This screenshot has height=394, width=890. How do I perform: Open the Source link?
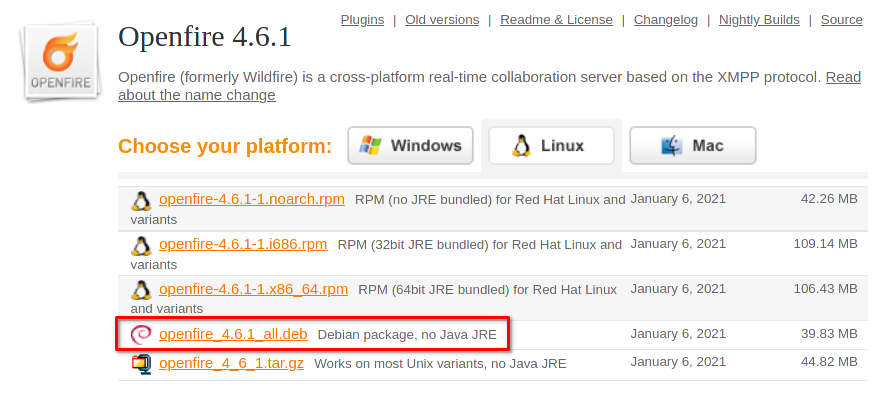pyautogui.click(x=842, y=20)
